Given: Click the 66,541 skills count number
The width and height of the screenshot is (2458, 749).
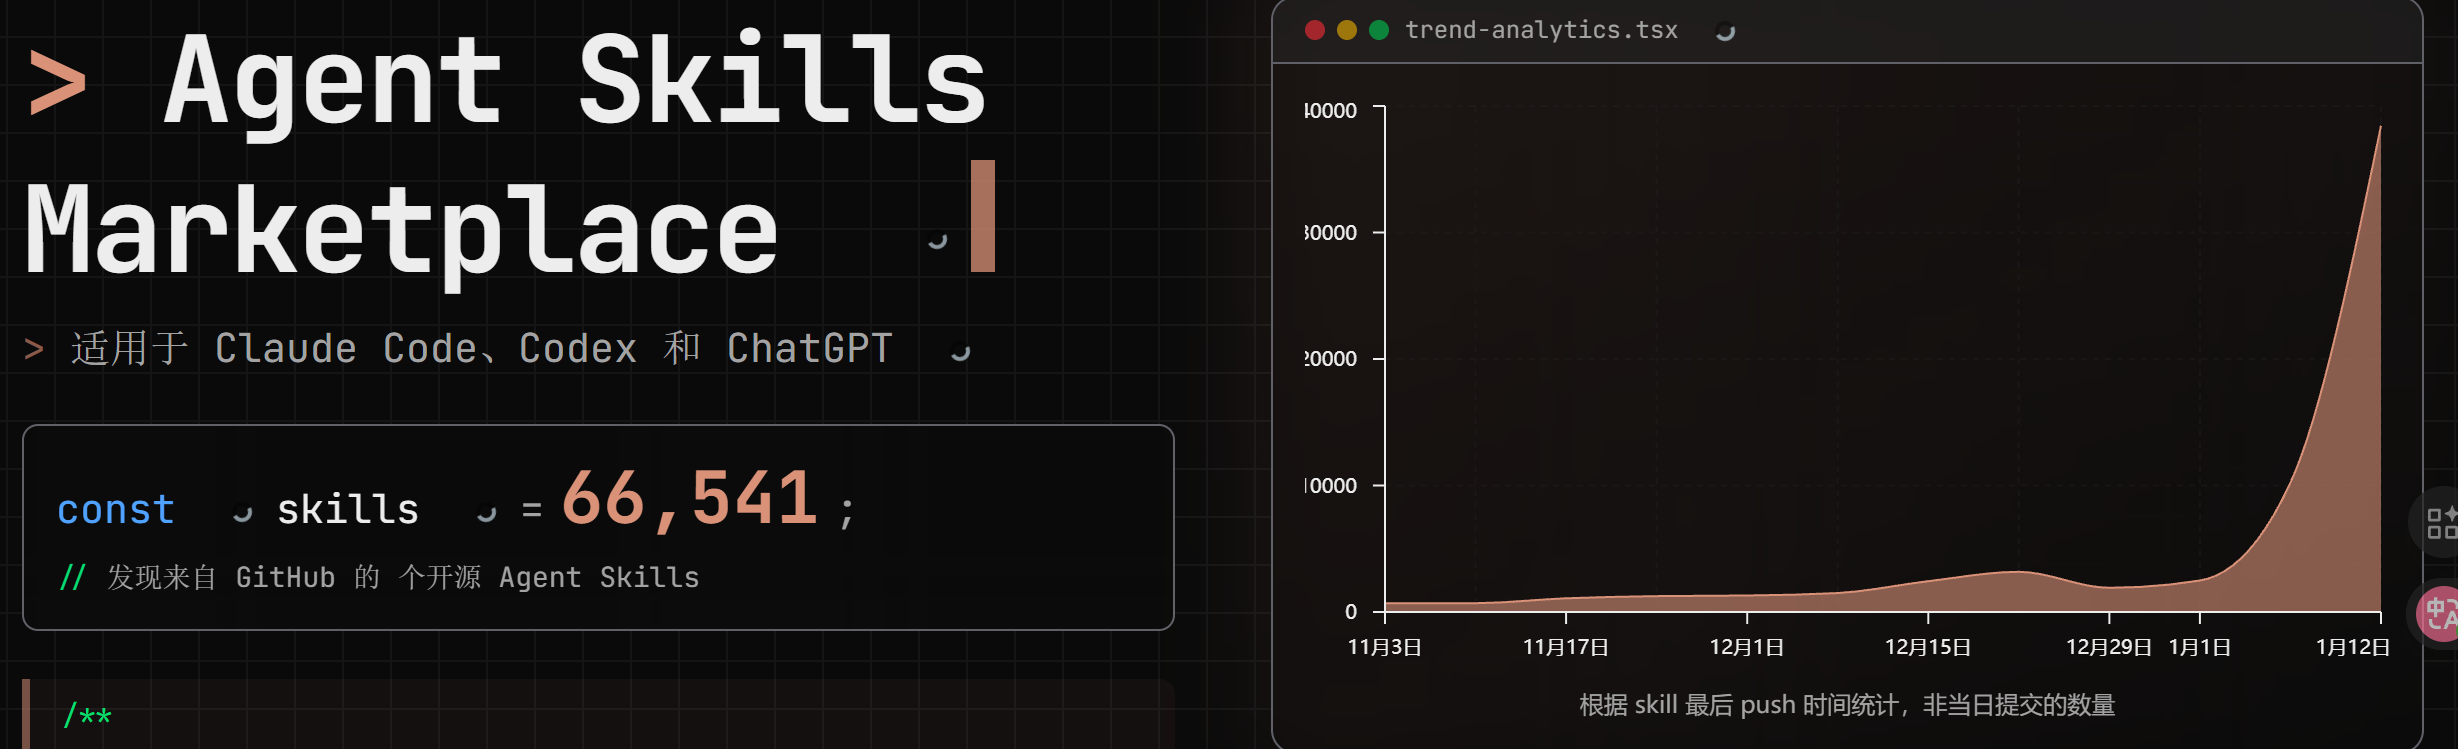Looking at the screenshot, I should (689, 498).
